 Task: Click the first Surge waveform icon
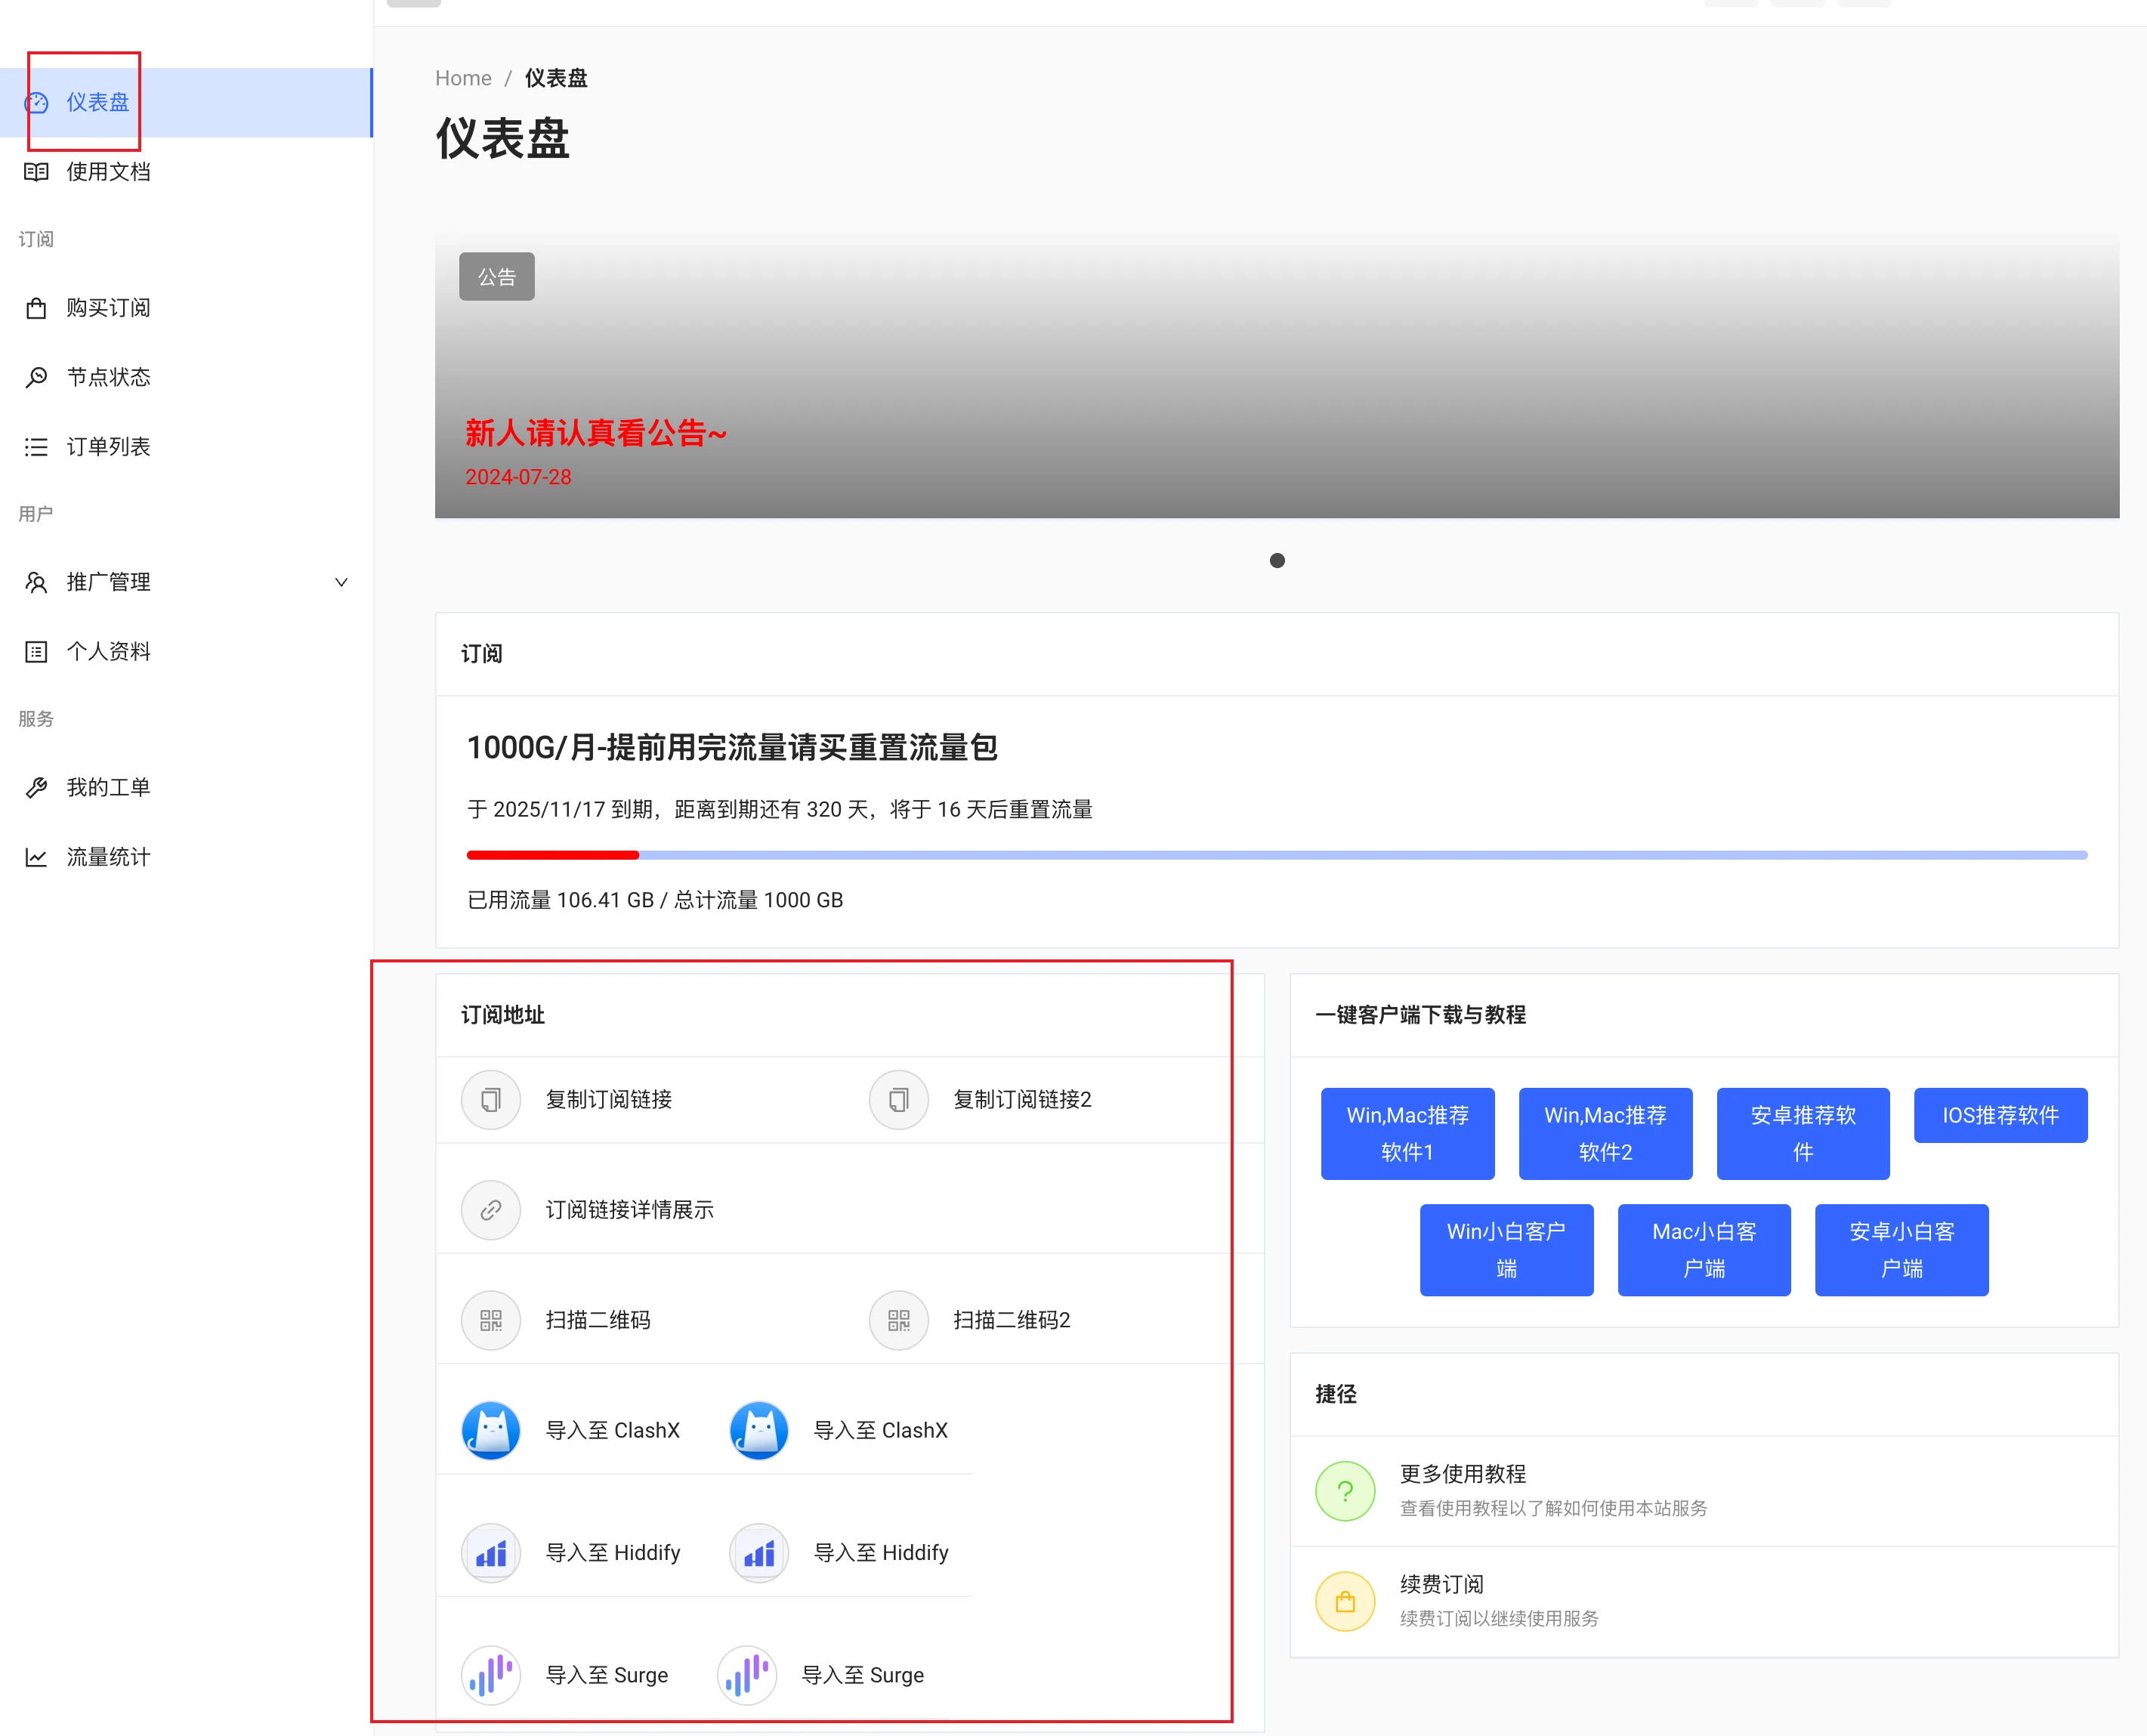(x=491, y=1675)
